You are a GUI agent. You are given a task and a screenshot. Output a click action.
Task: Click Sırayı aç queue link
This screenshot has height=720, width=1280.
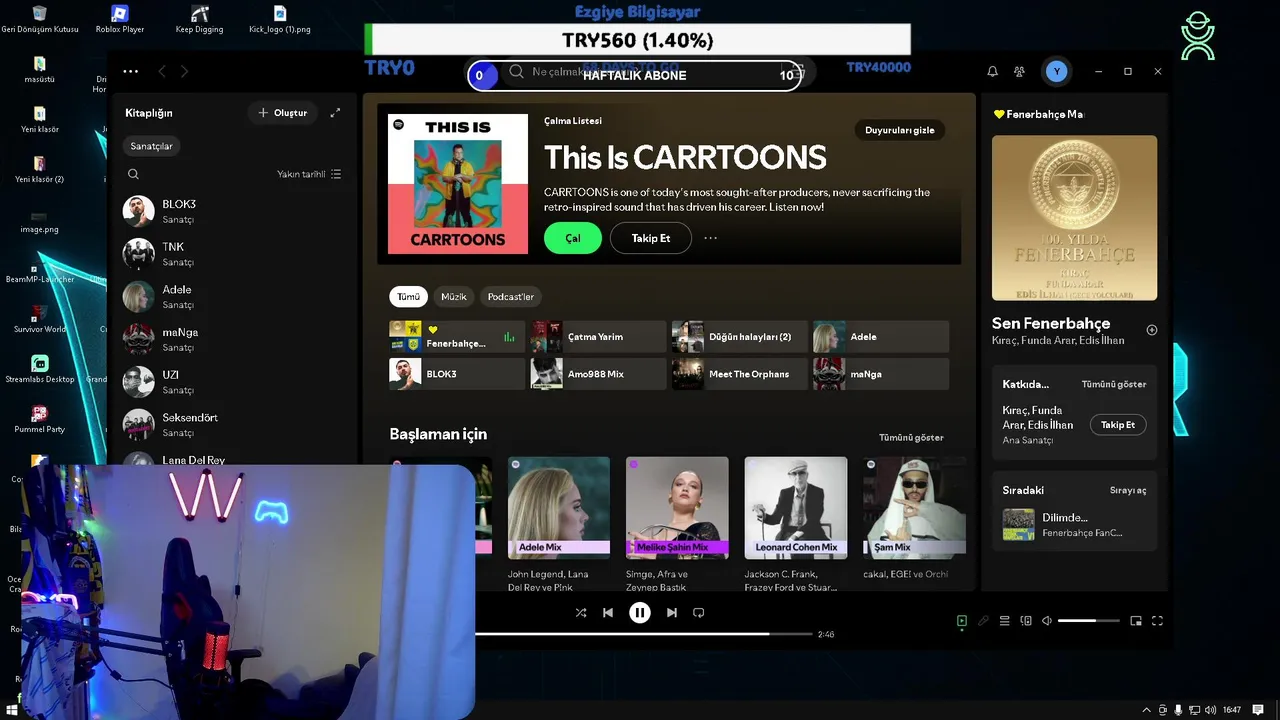coord(1128,490)
